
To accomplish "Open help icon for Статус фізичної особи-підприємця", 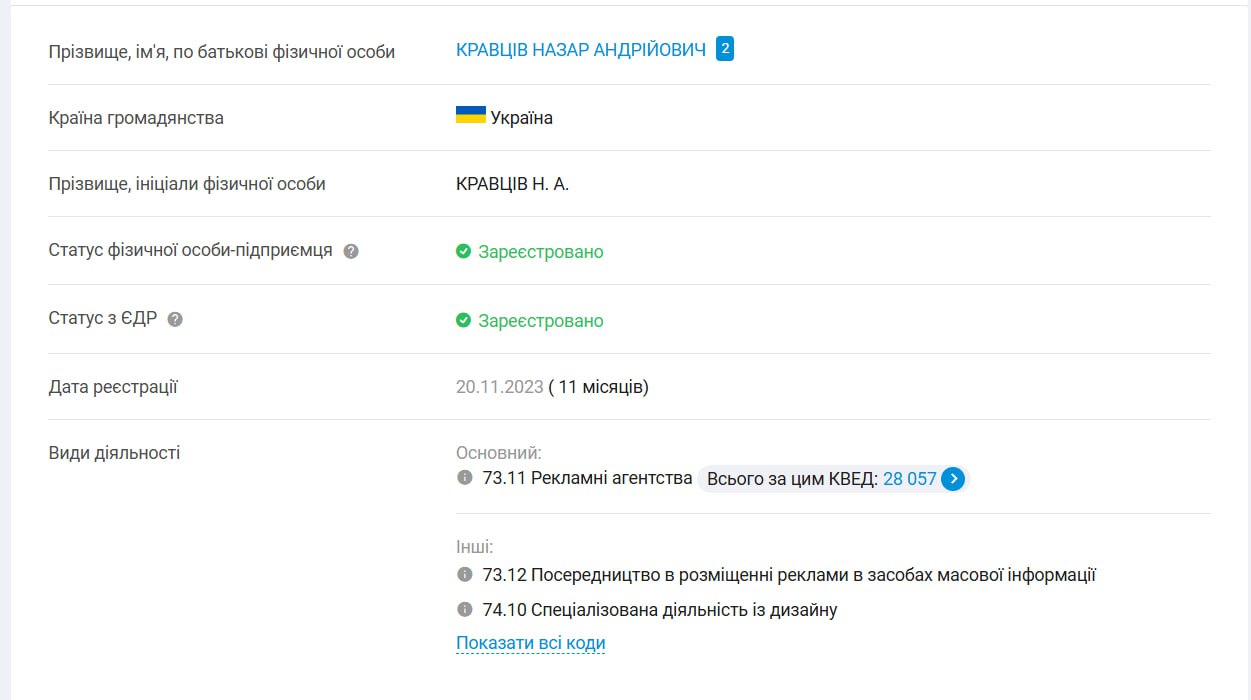I will 351,251.
